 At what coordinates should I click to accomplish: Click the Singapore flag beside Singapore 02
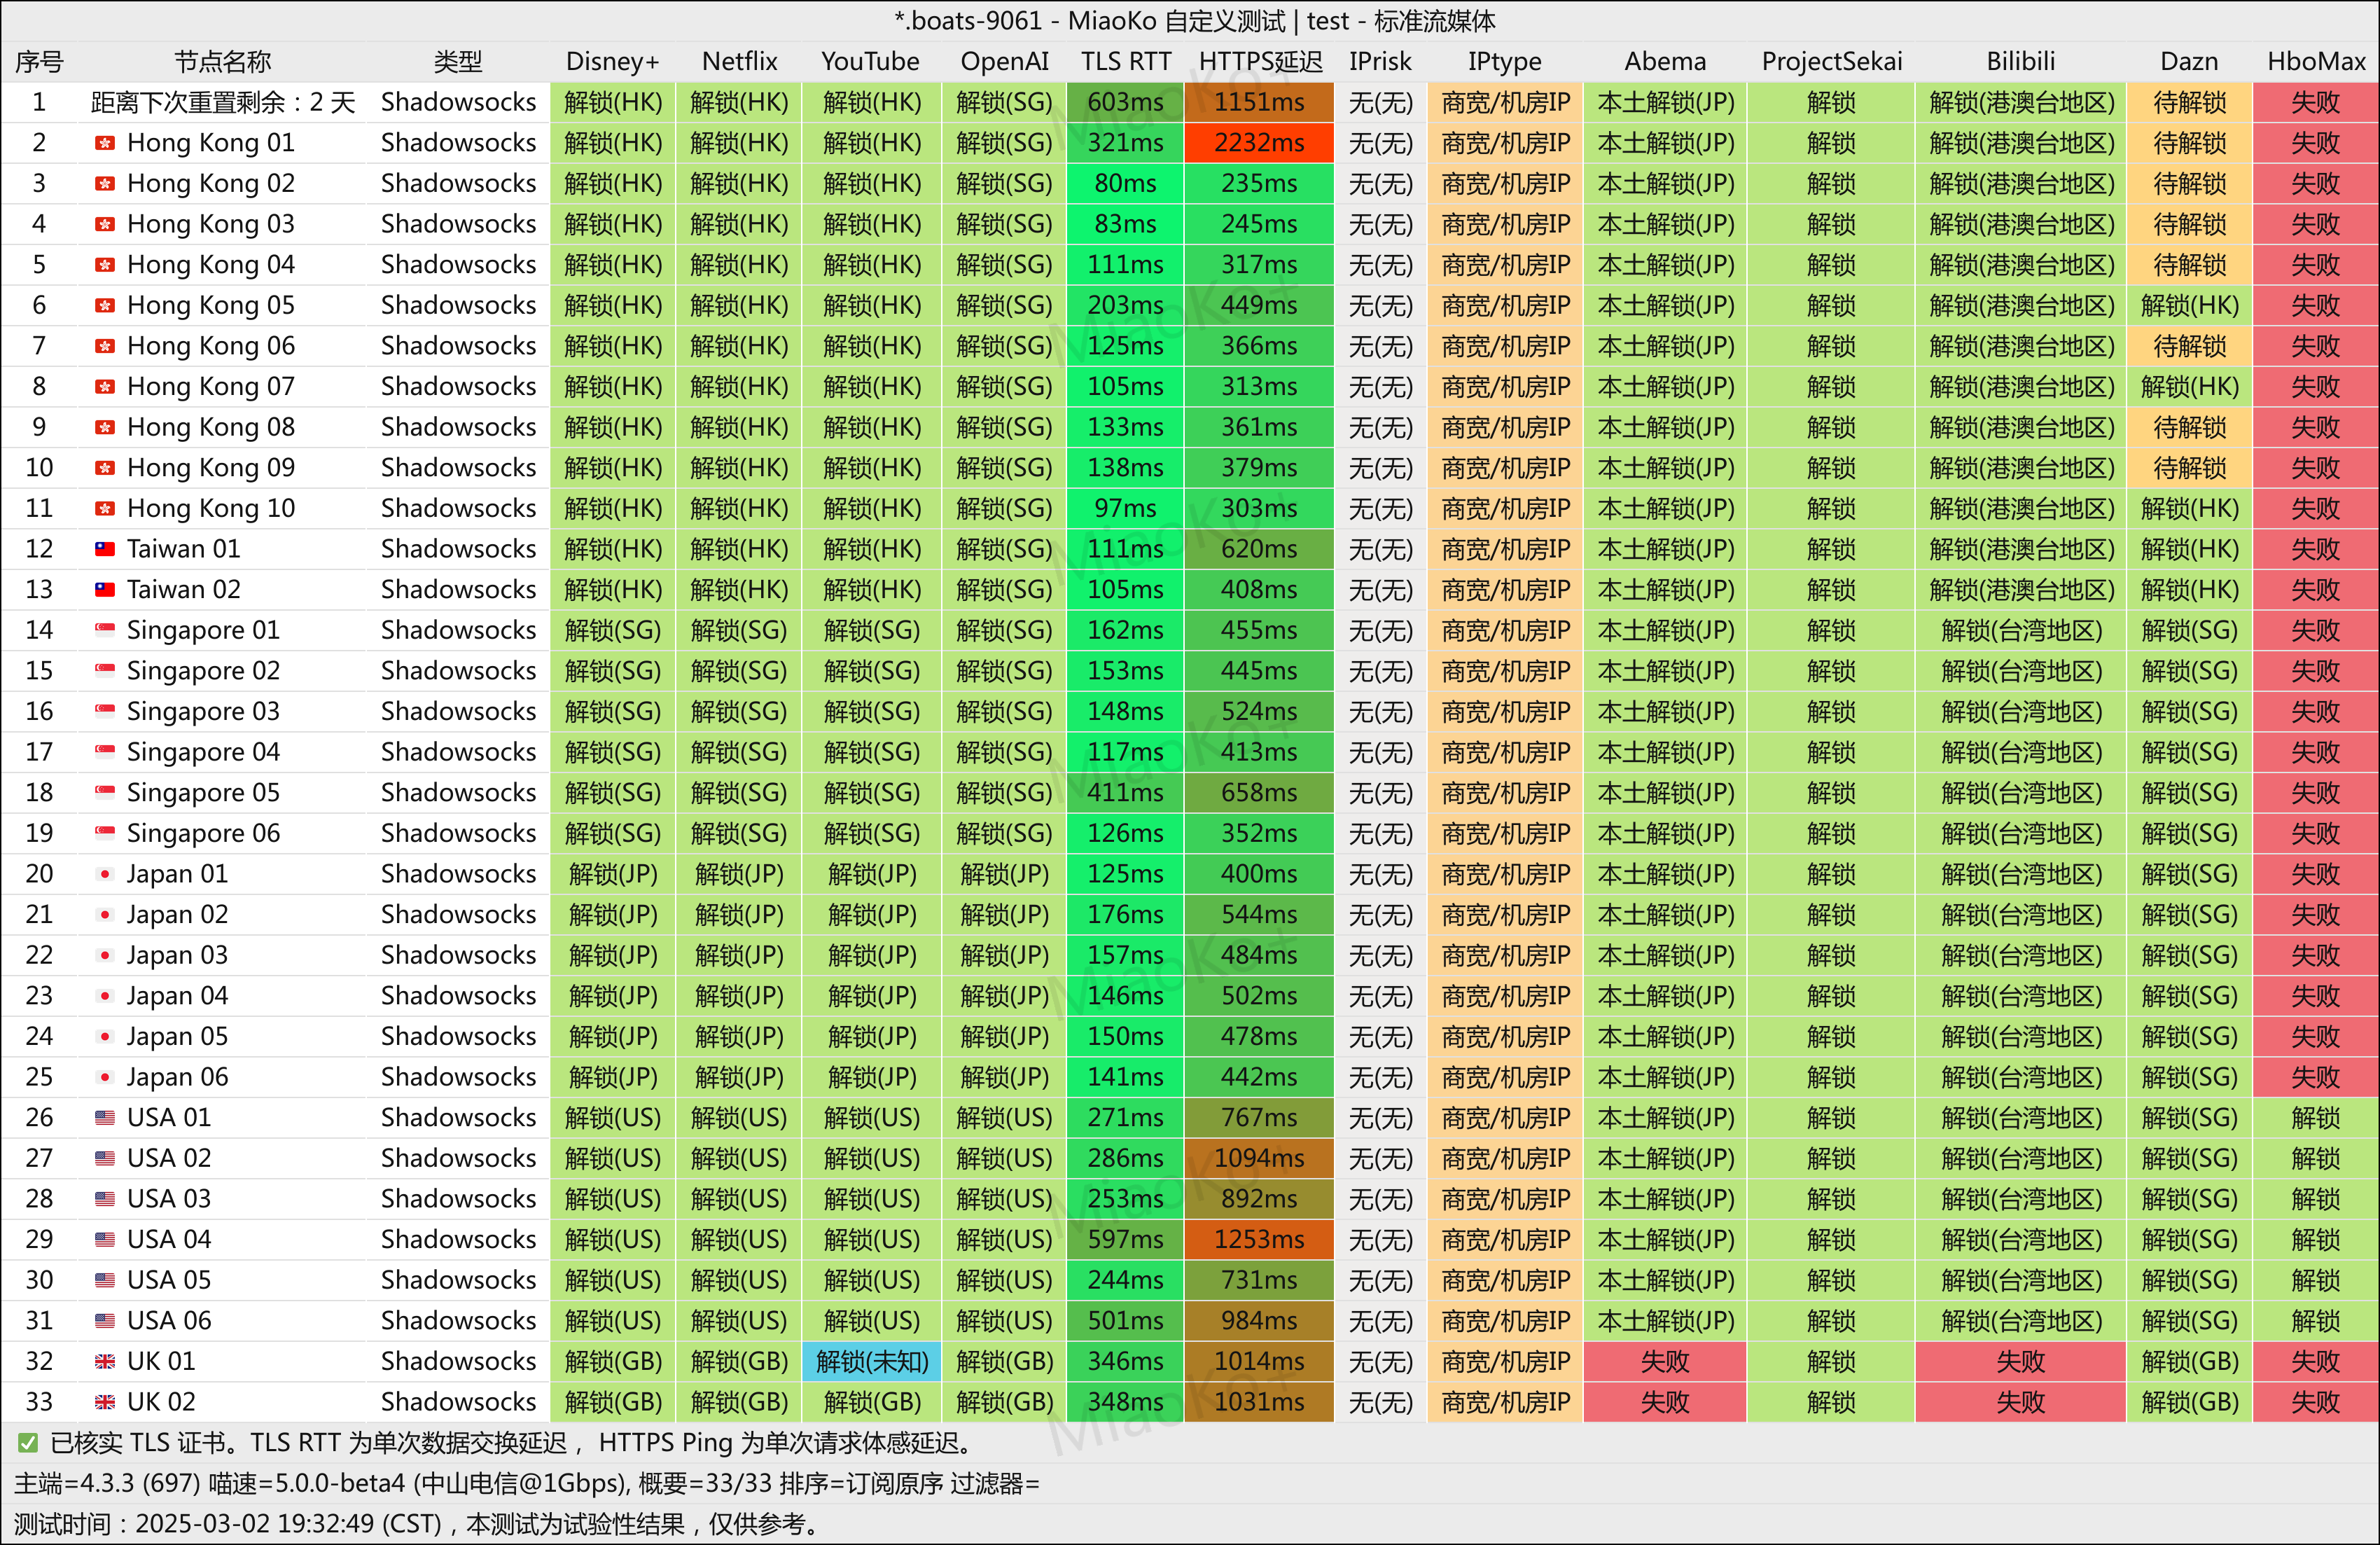pos(104,671)
